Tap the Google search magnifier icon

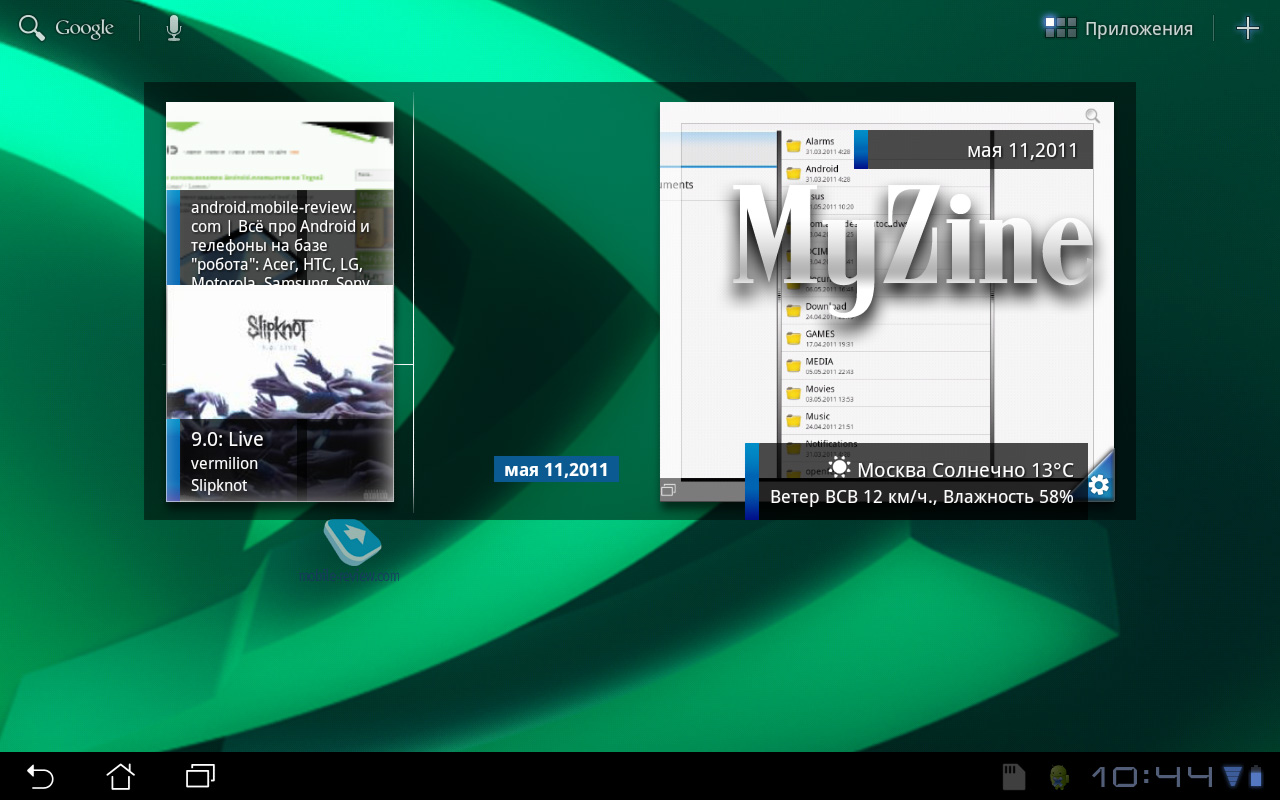point(33,28)
